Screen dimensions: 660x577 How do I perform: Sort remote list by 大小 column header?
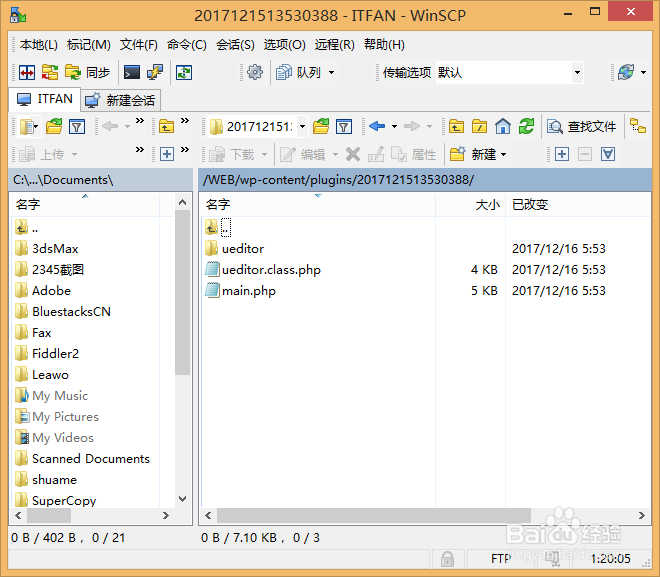pyautogui.click(x=471, y=205)
